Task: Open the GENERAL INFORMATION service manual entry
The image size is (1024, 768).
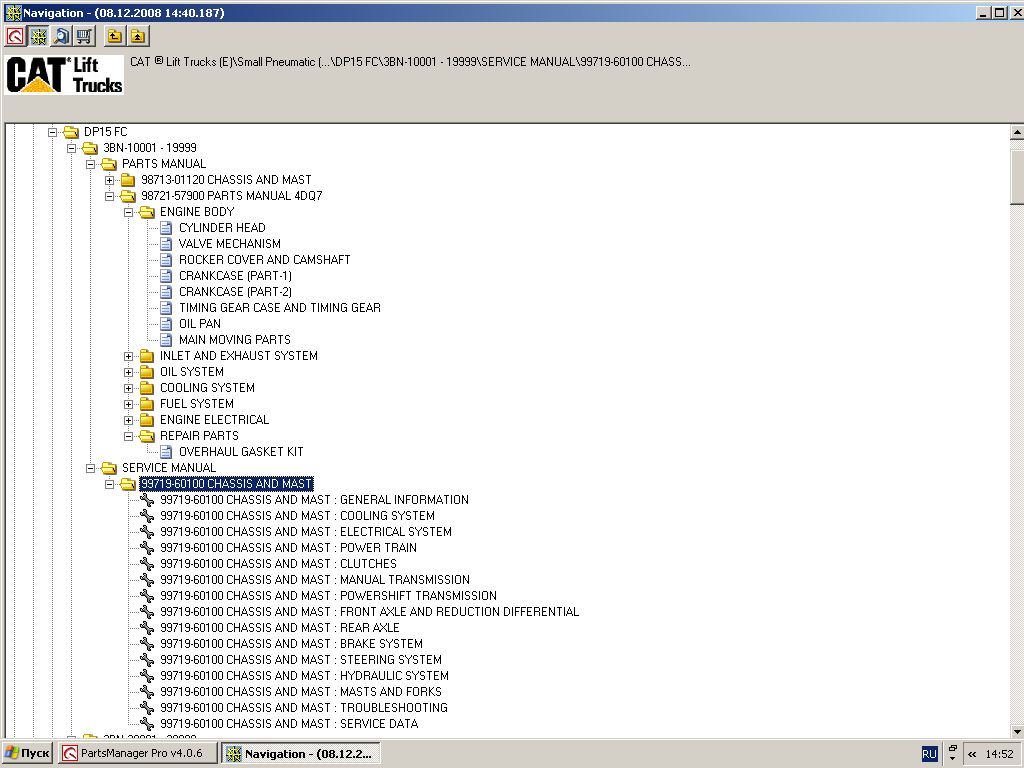Action: tap(314, 500)
